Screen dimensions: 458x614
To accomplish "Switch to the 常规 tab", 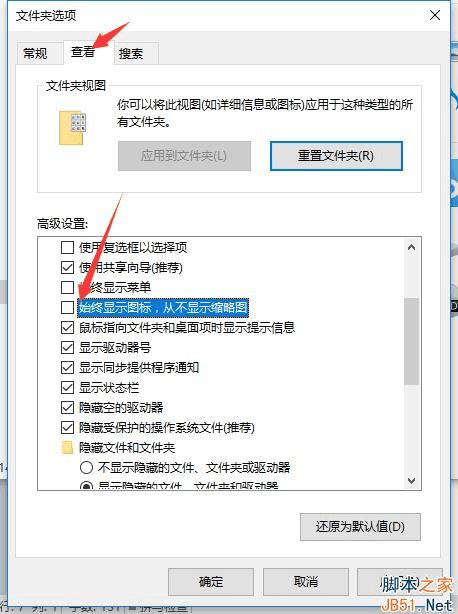I will (x=36, y=53).
